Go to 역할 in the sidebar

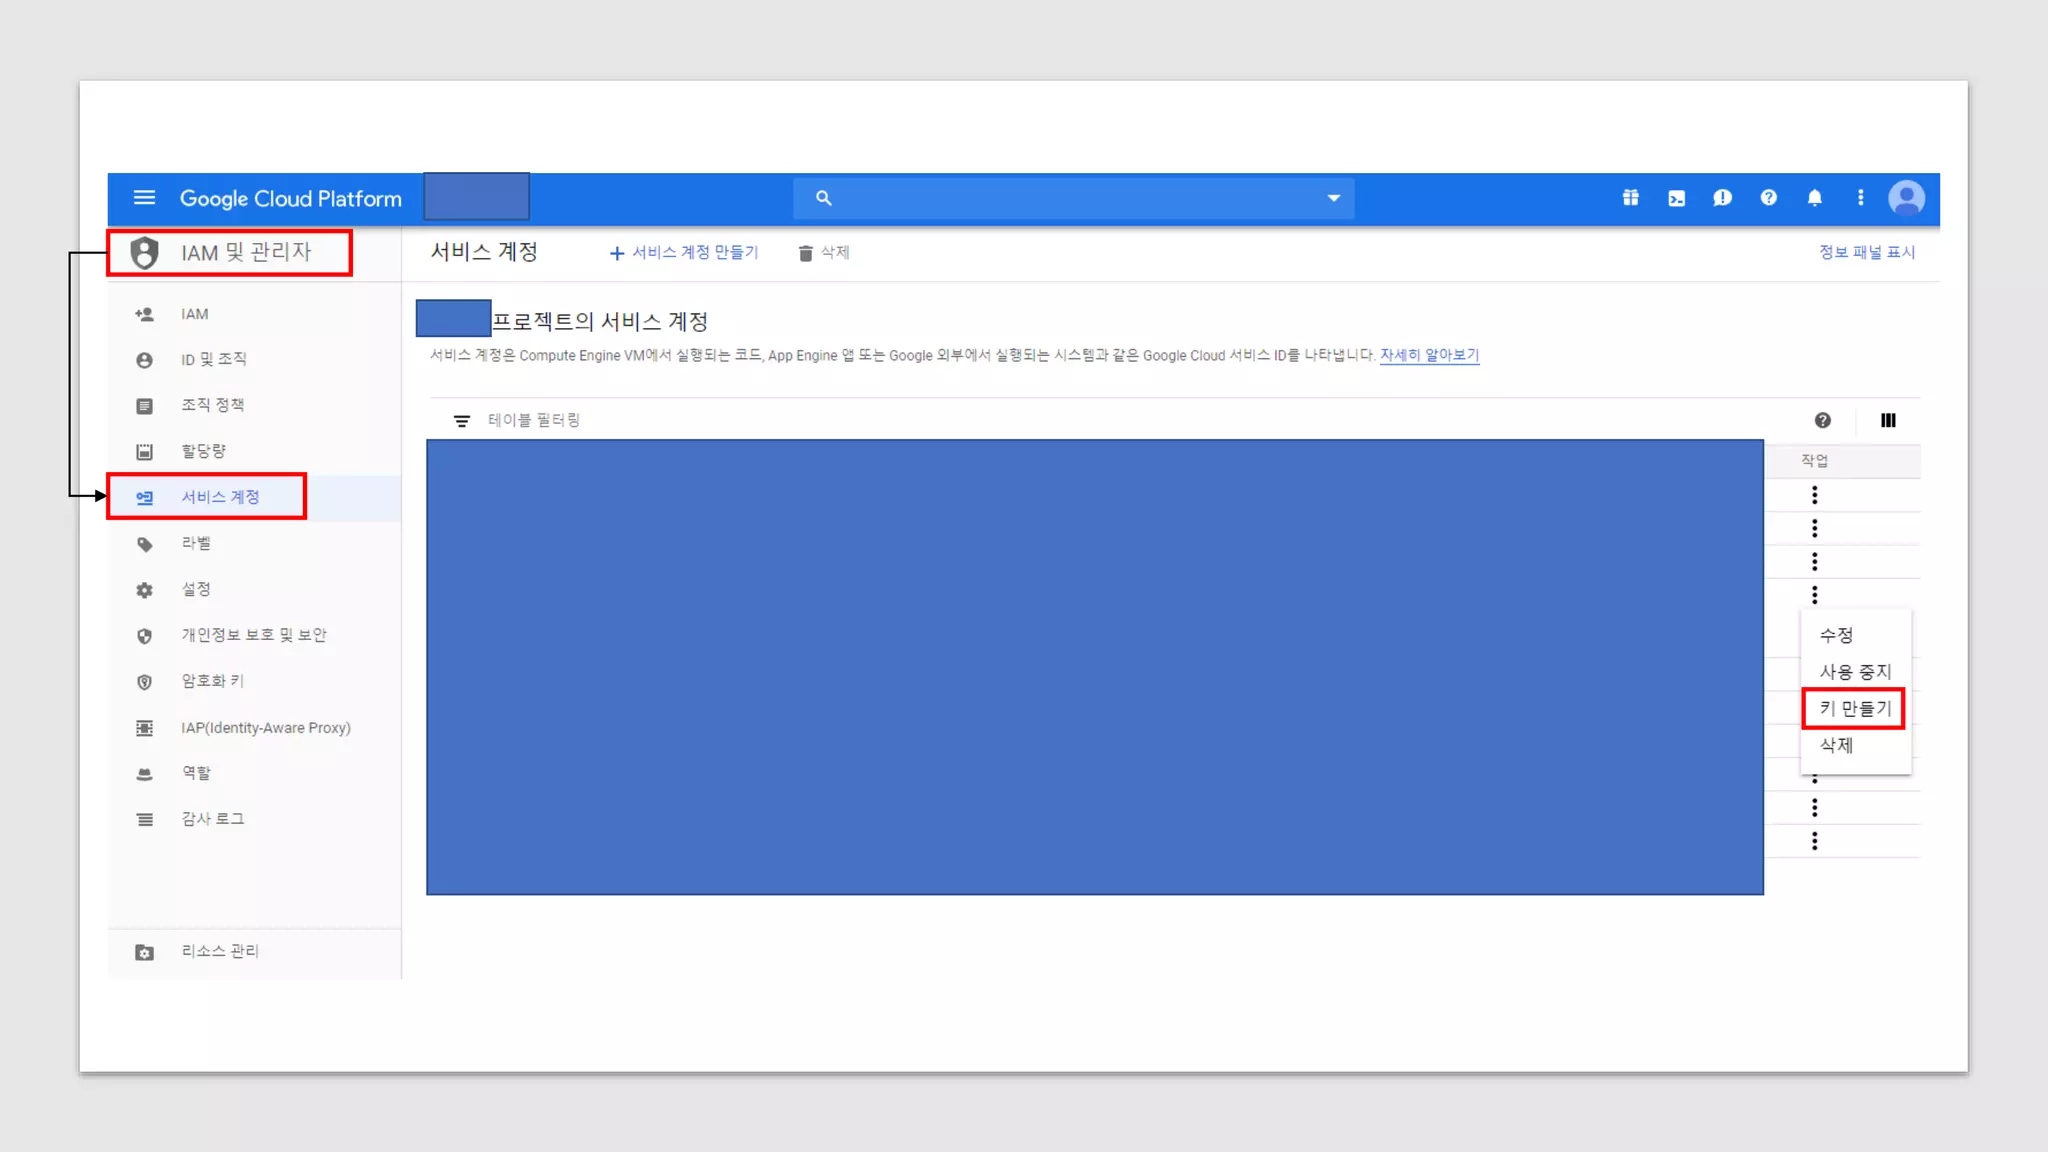click(196, 773)
